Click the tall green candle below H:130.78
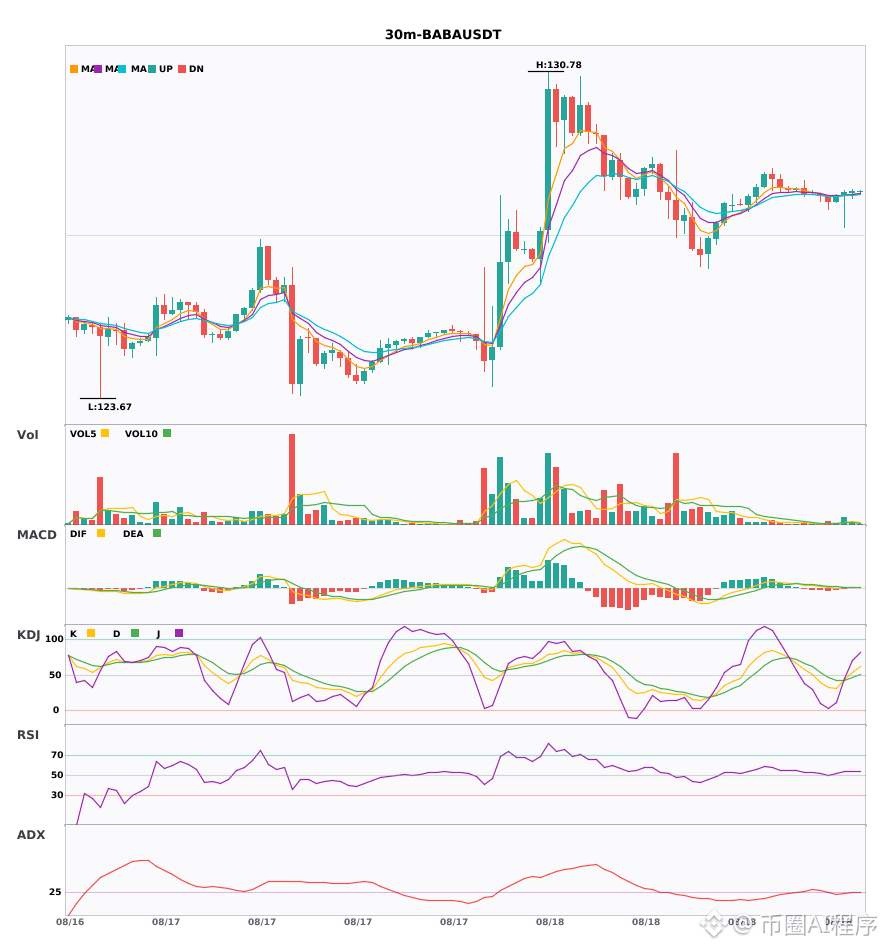 pyautogui.click(x=548, y=159)
